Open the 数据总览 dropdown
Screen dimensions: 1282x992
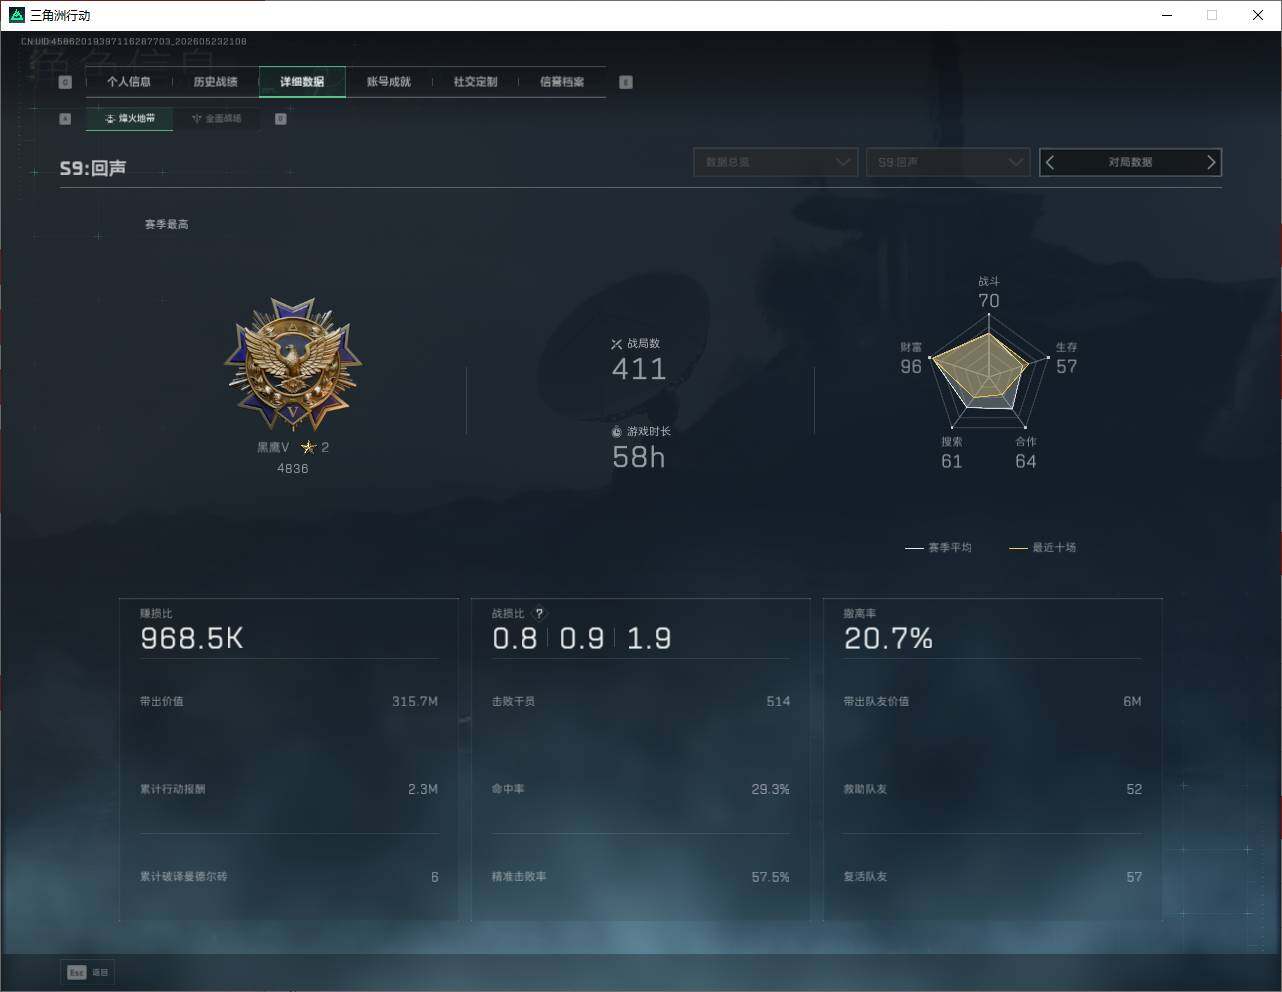click(776, 162)
